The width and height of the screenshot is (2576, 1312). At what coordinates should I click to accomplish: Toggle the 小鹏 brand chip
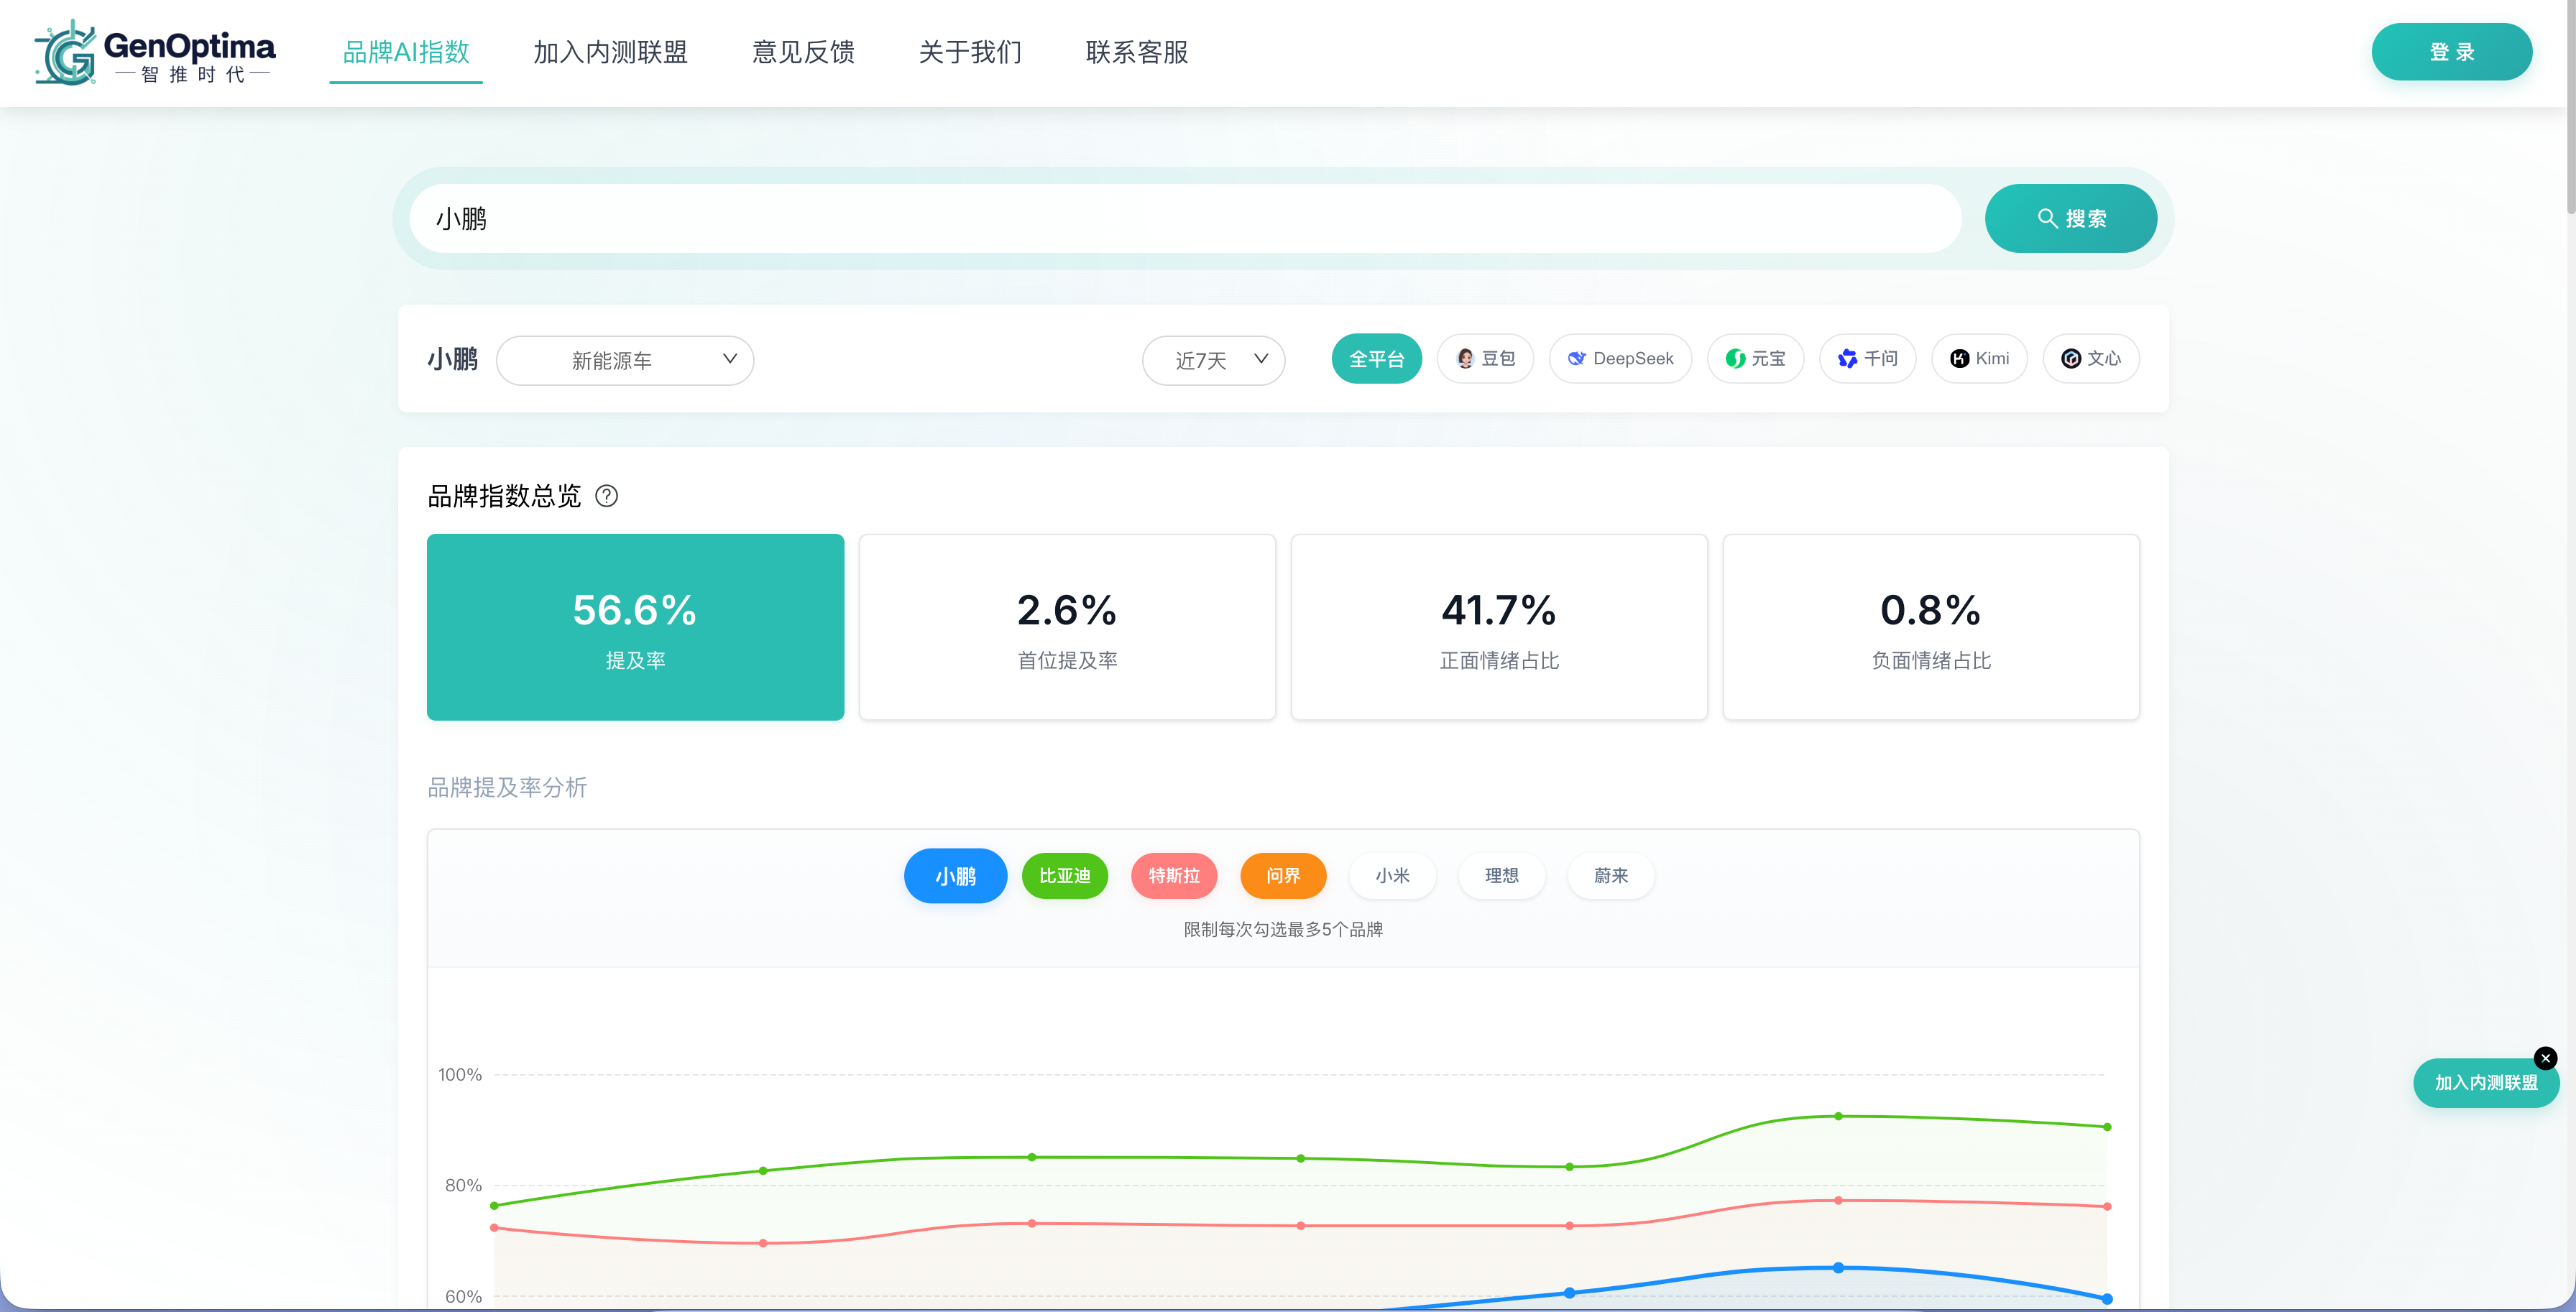955,876
